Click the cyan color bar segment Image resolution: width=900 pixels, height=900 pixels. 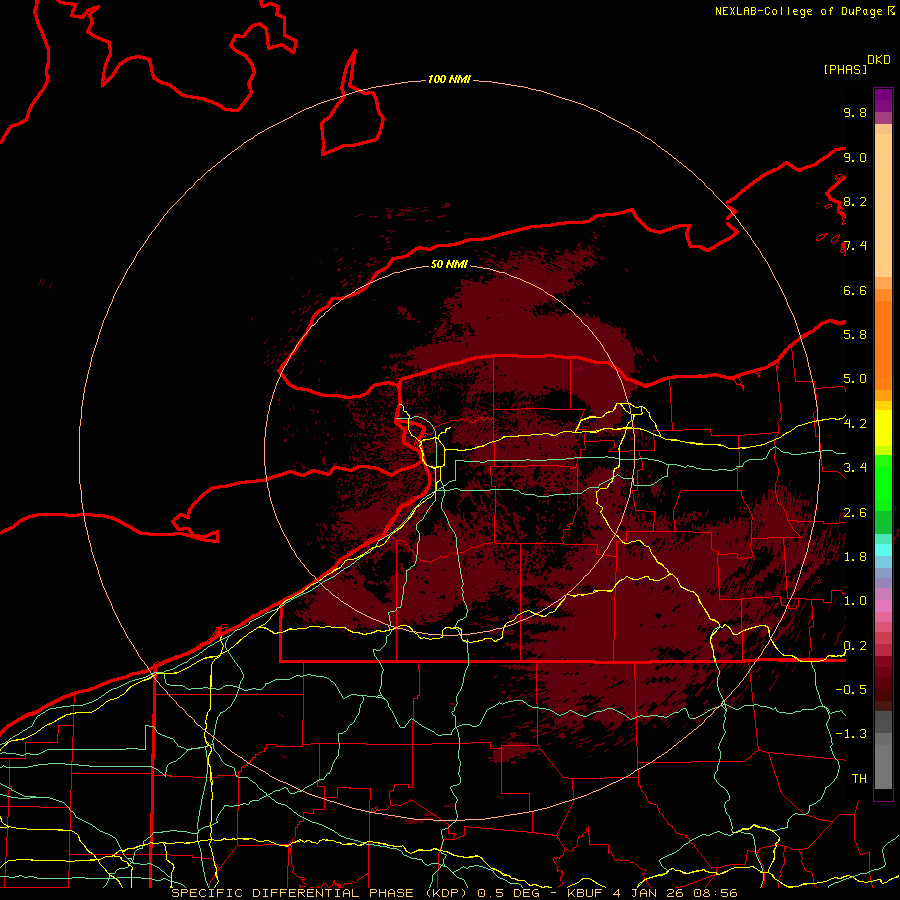coord(883,550)
